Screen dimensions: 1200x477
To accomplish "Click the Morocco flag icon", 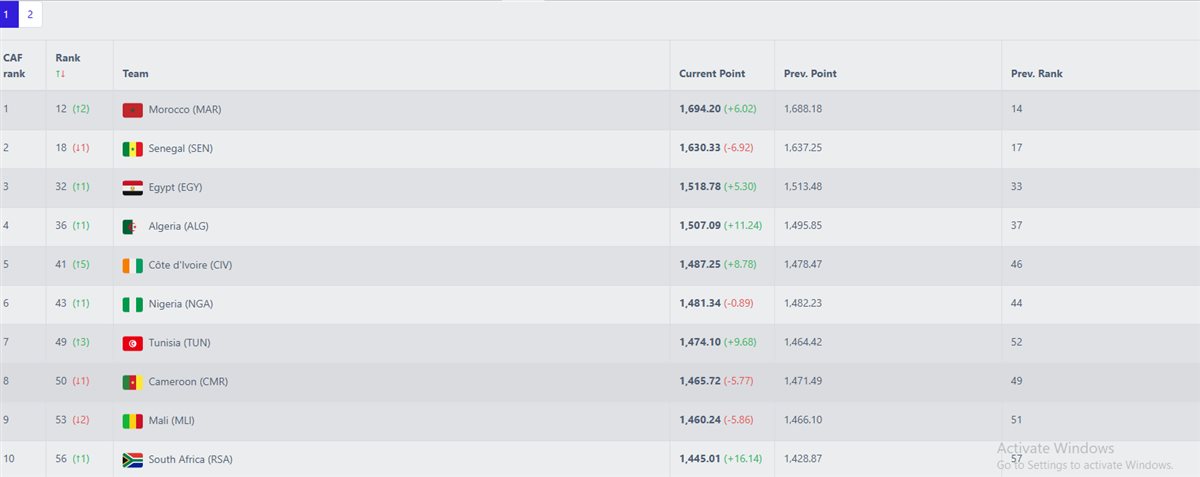I will [132, 110].
